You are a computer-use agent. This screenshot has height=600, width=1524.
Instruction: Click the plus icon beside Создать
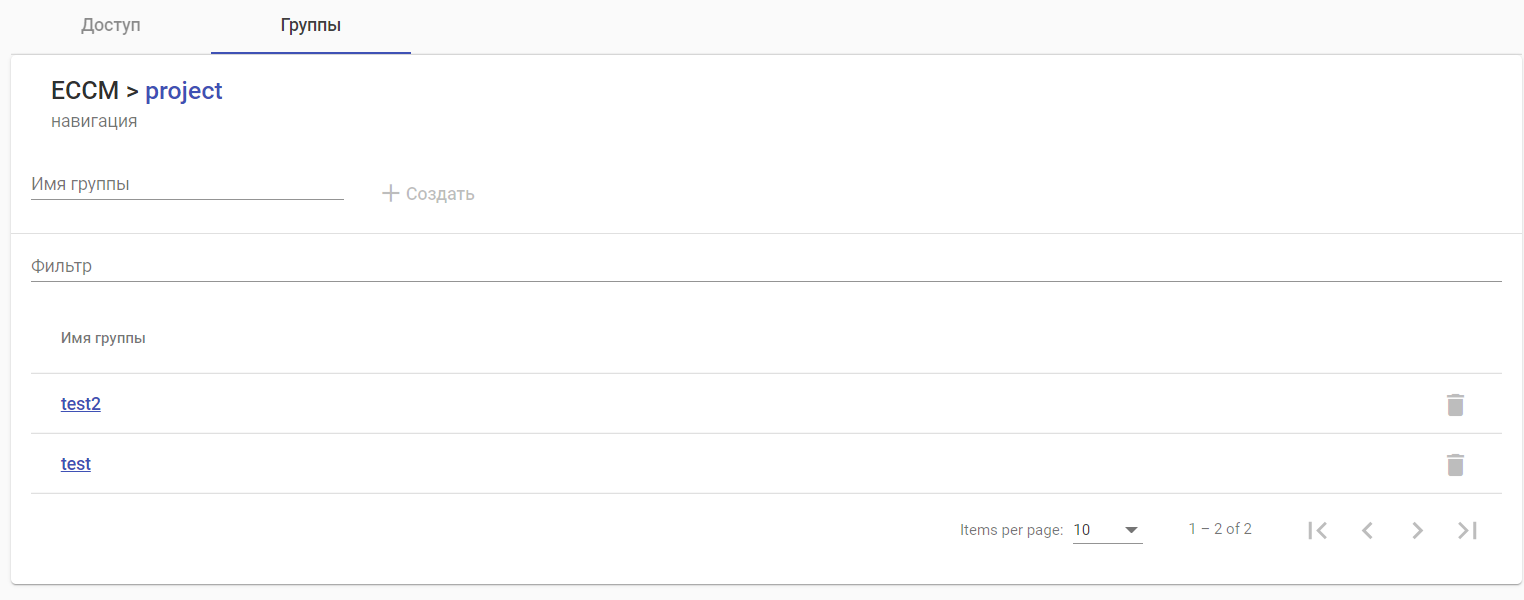[x=391, y=193]
